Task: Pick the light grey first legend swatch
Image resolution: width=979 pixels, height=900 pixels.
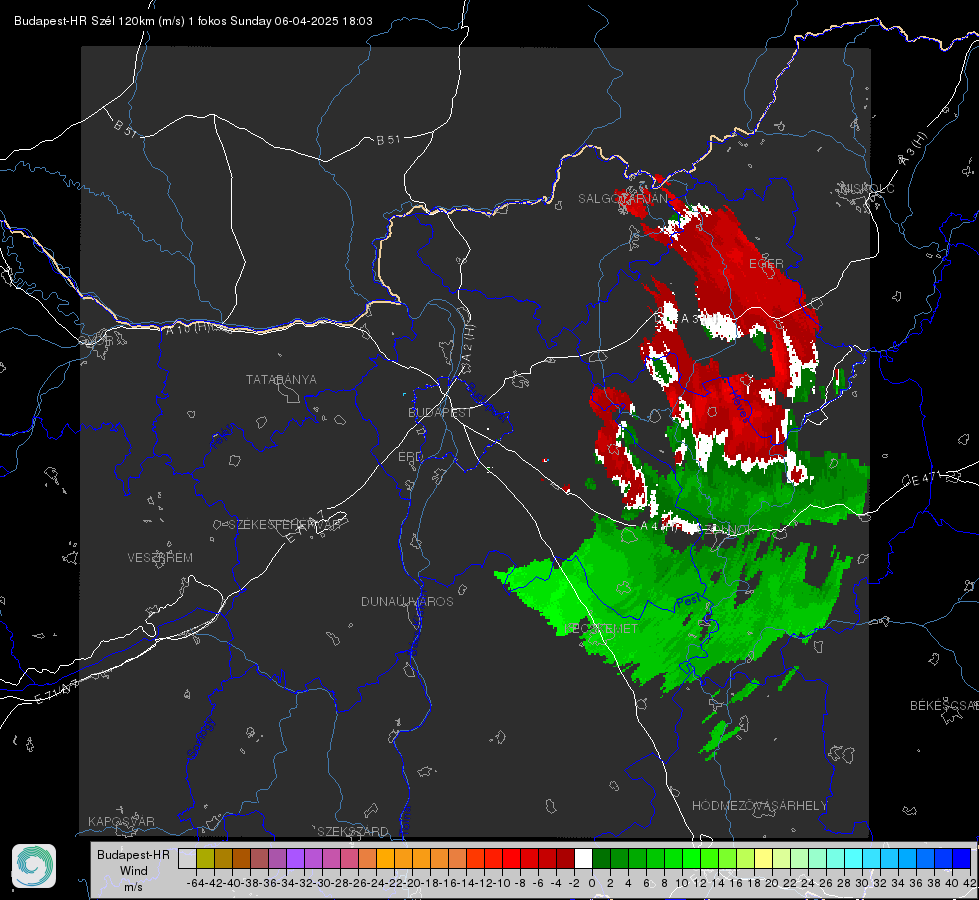Action: click(x=187, y=858)
